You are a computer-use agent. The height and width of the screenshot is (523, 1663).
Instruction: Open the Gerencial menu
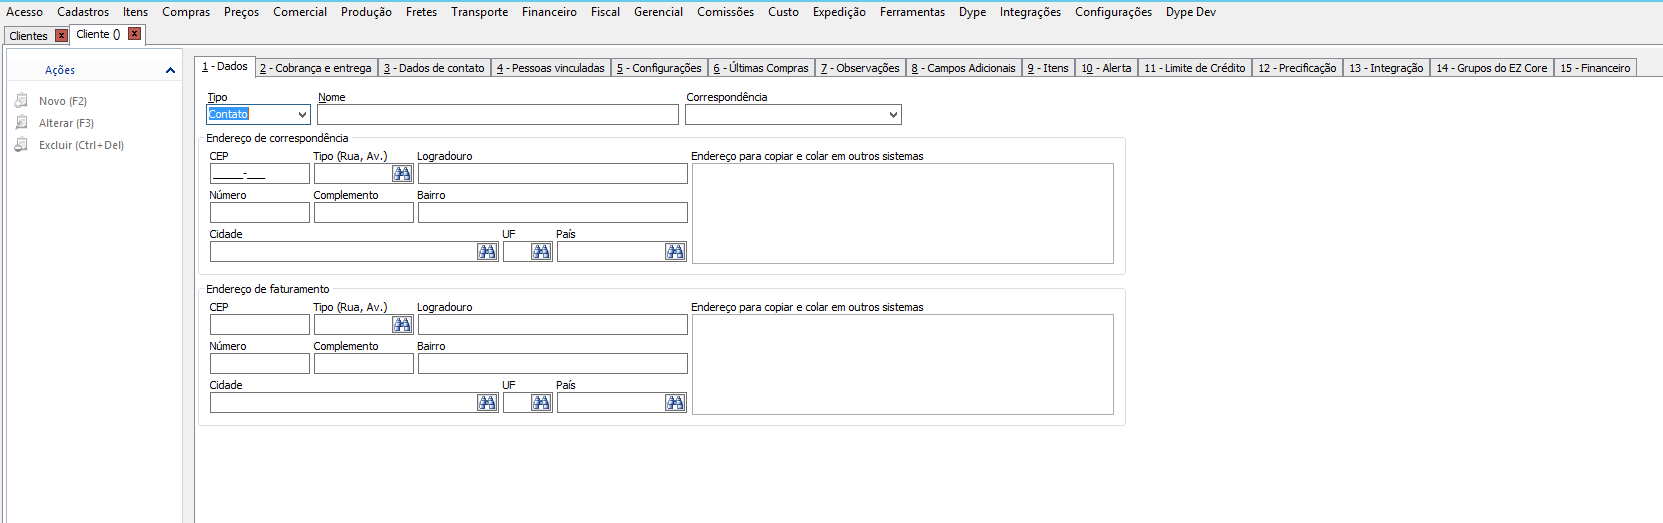pyautogui.click(x=658, y=12)
